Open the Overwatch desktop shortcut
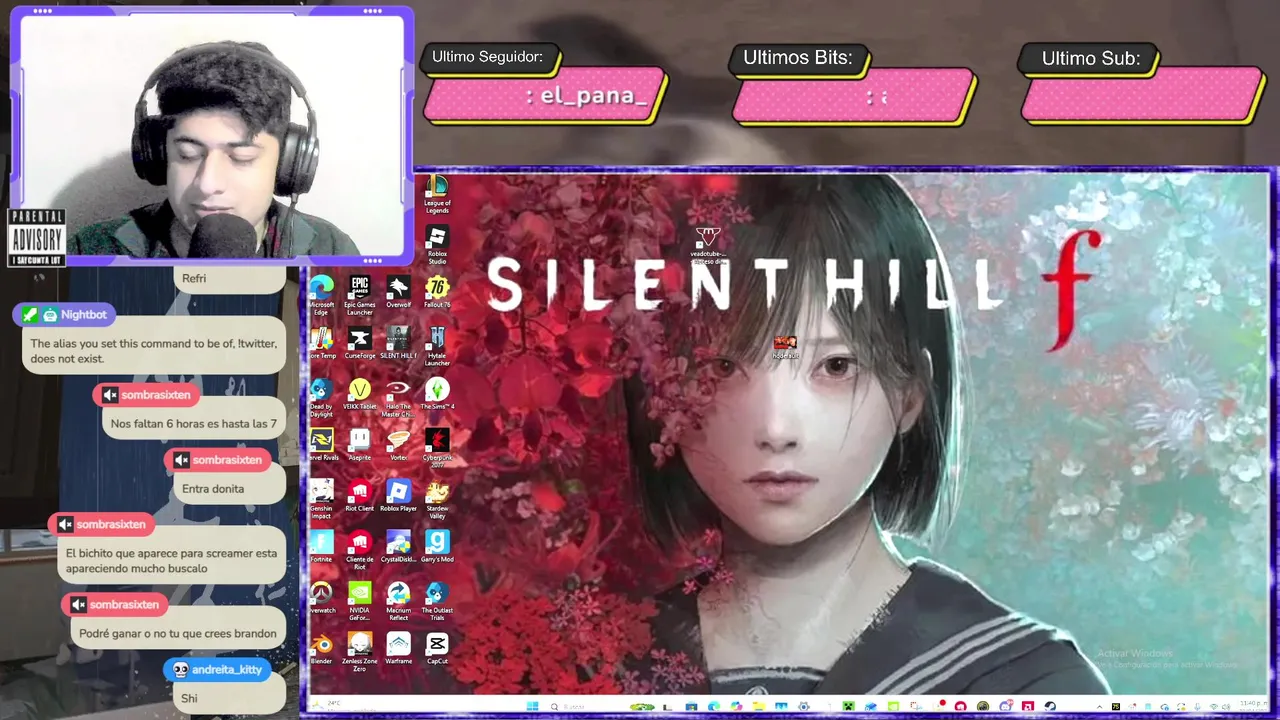 coord(321,598)
